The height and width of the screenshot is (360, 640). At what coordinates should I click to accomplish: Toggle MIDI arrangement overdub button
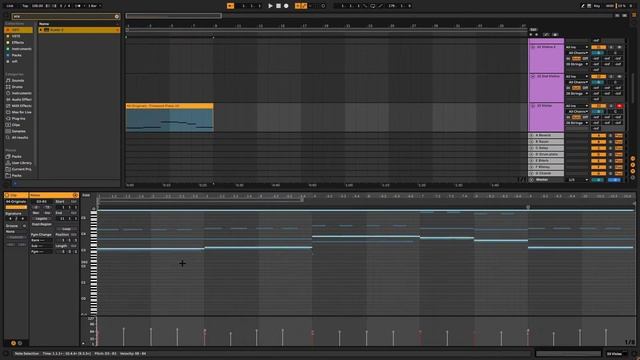coord(298,6)
